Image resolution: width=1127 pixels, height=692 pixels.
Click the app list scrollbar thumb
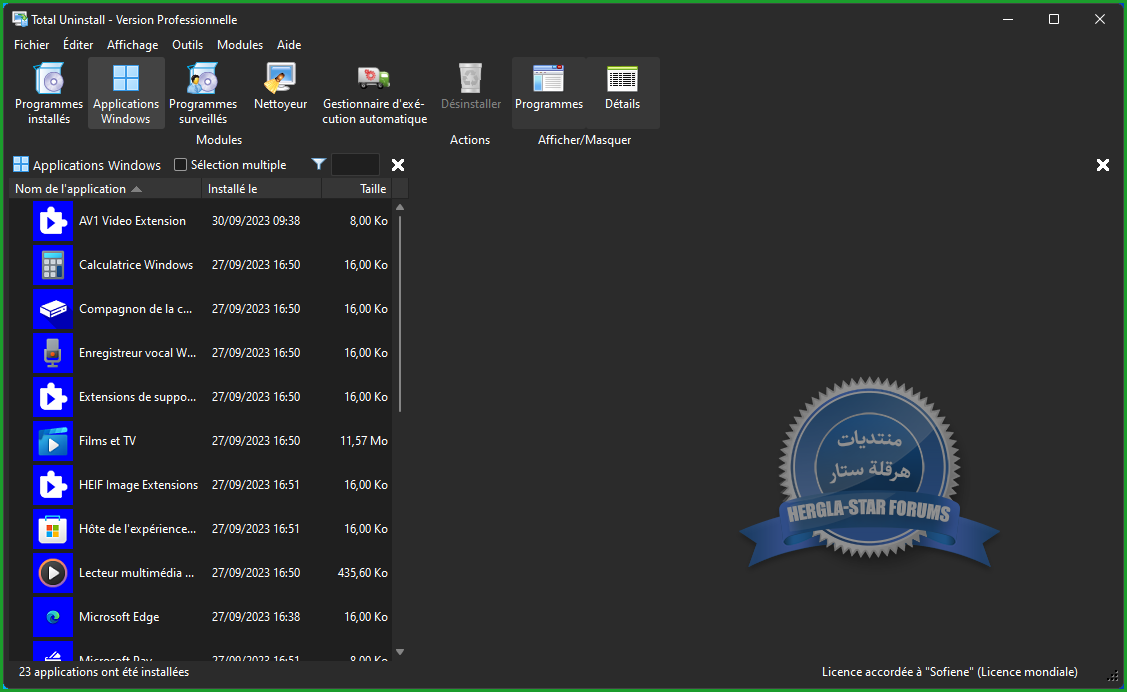point(400,313)
